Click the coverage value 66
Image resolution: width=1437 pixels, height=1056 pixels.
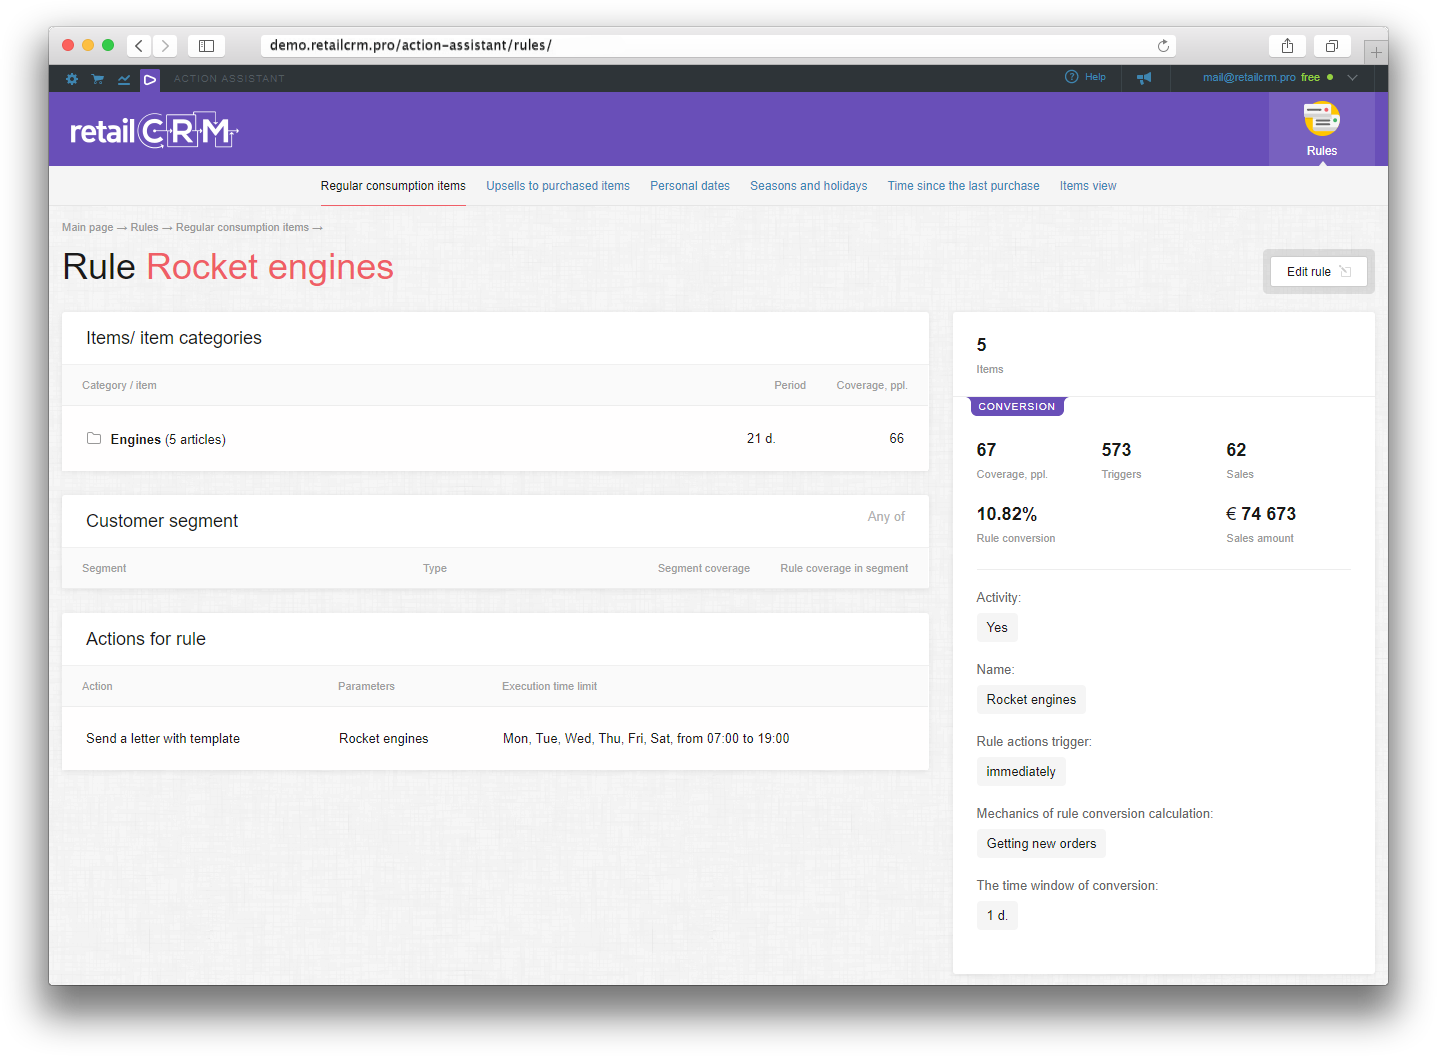pyautogui.click(x=896, y=439)
